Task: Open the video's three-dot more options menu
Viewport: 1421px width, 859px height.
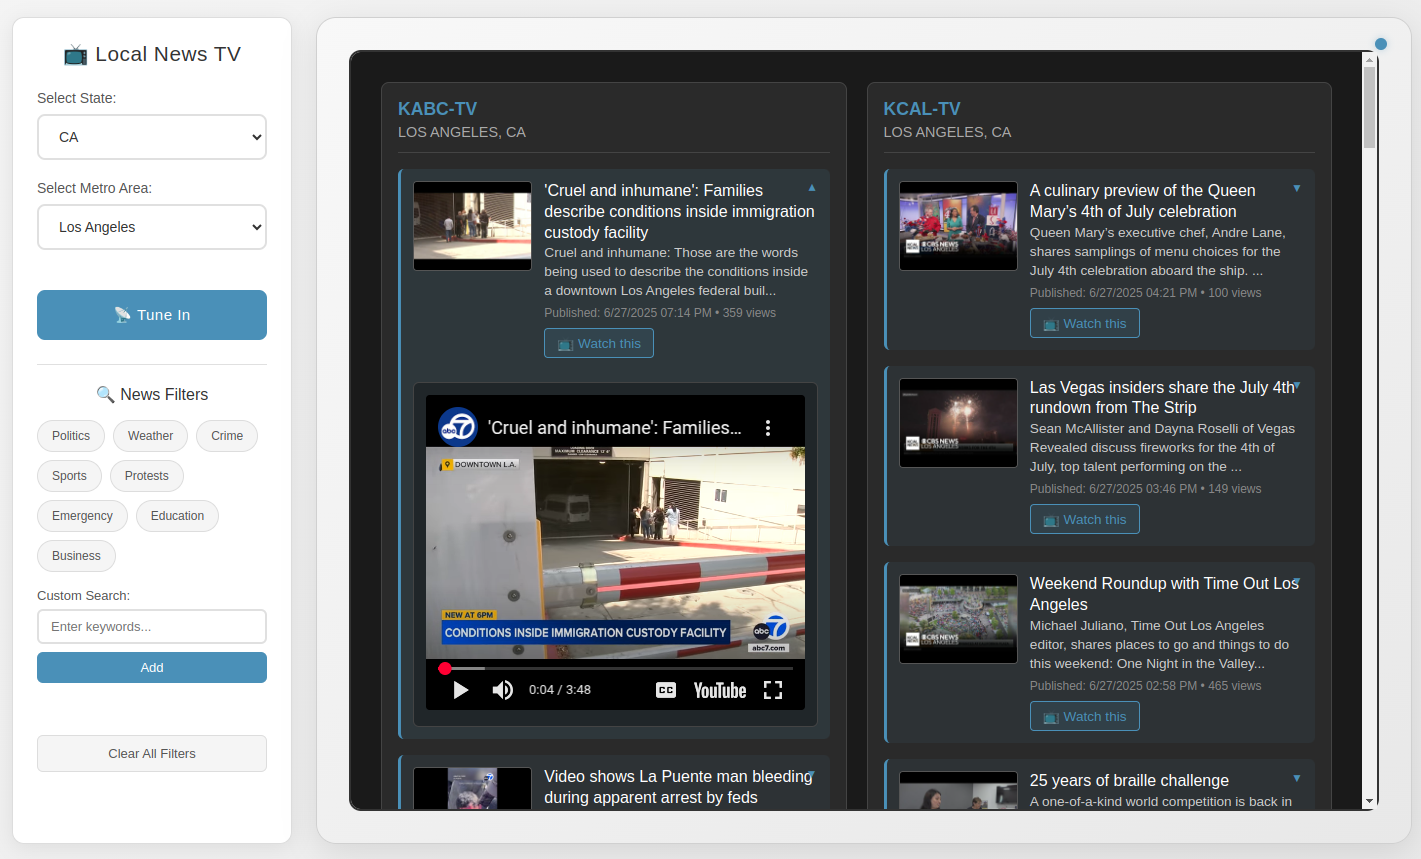Action: point(768,428)
